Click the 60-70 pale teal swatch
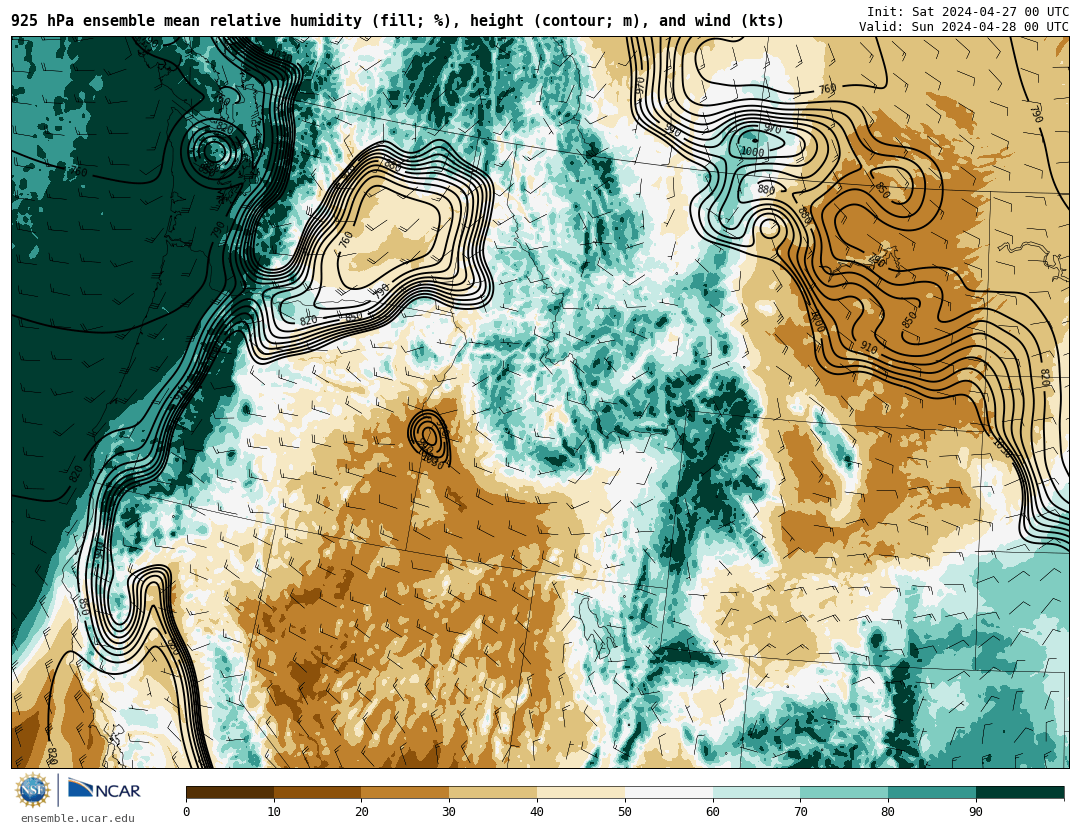Image resolution: width=1080 pixels, height=831 pixels. [756, 793]
